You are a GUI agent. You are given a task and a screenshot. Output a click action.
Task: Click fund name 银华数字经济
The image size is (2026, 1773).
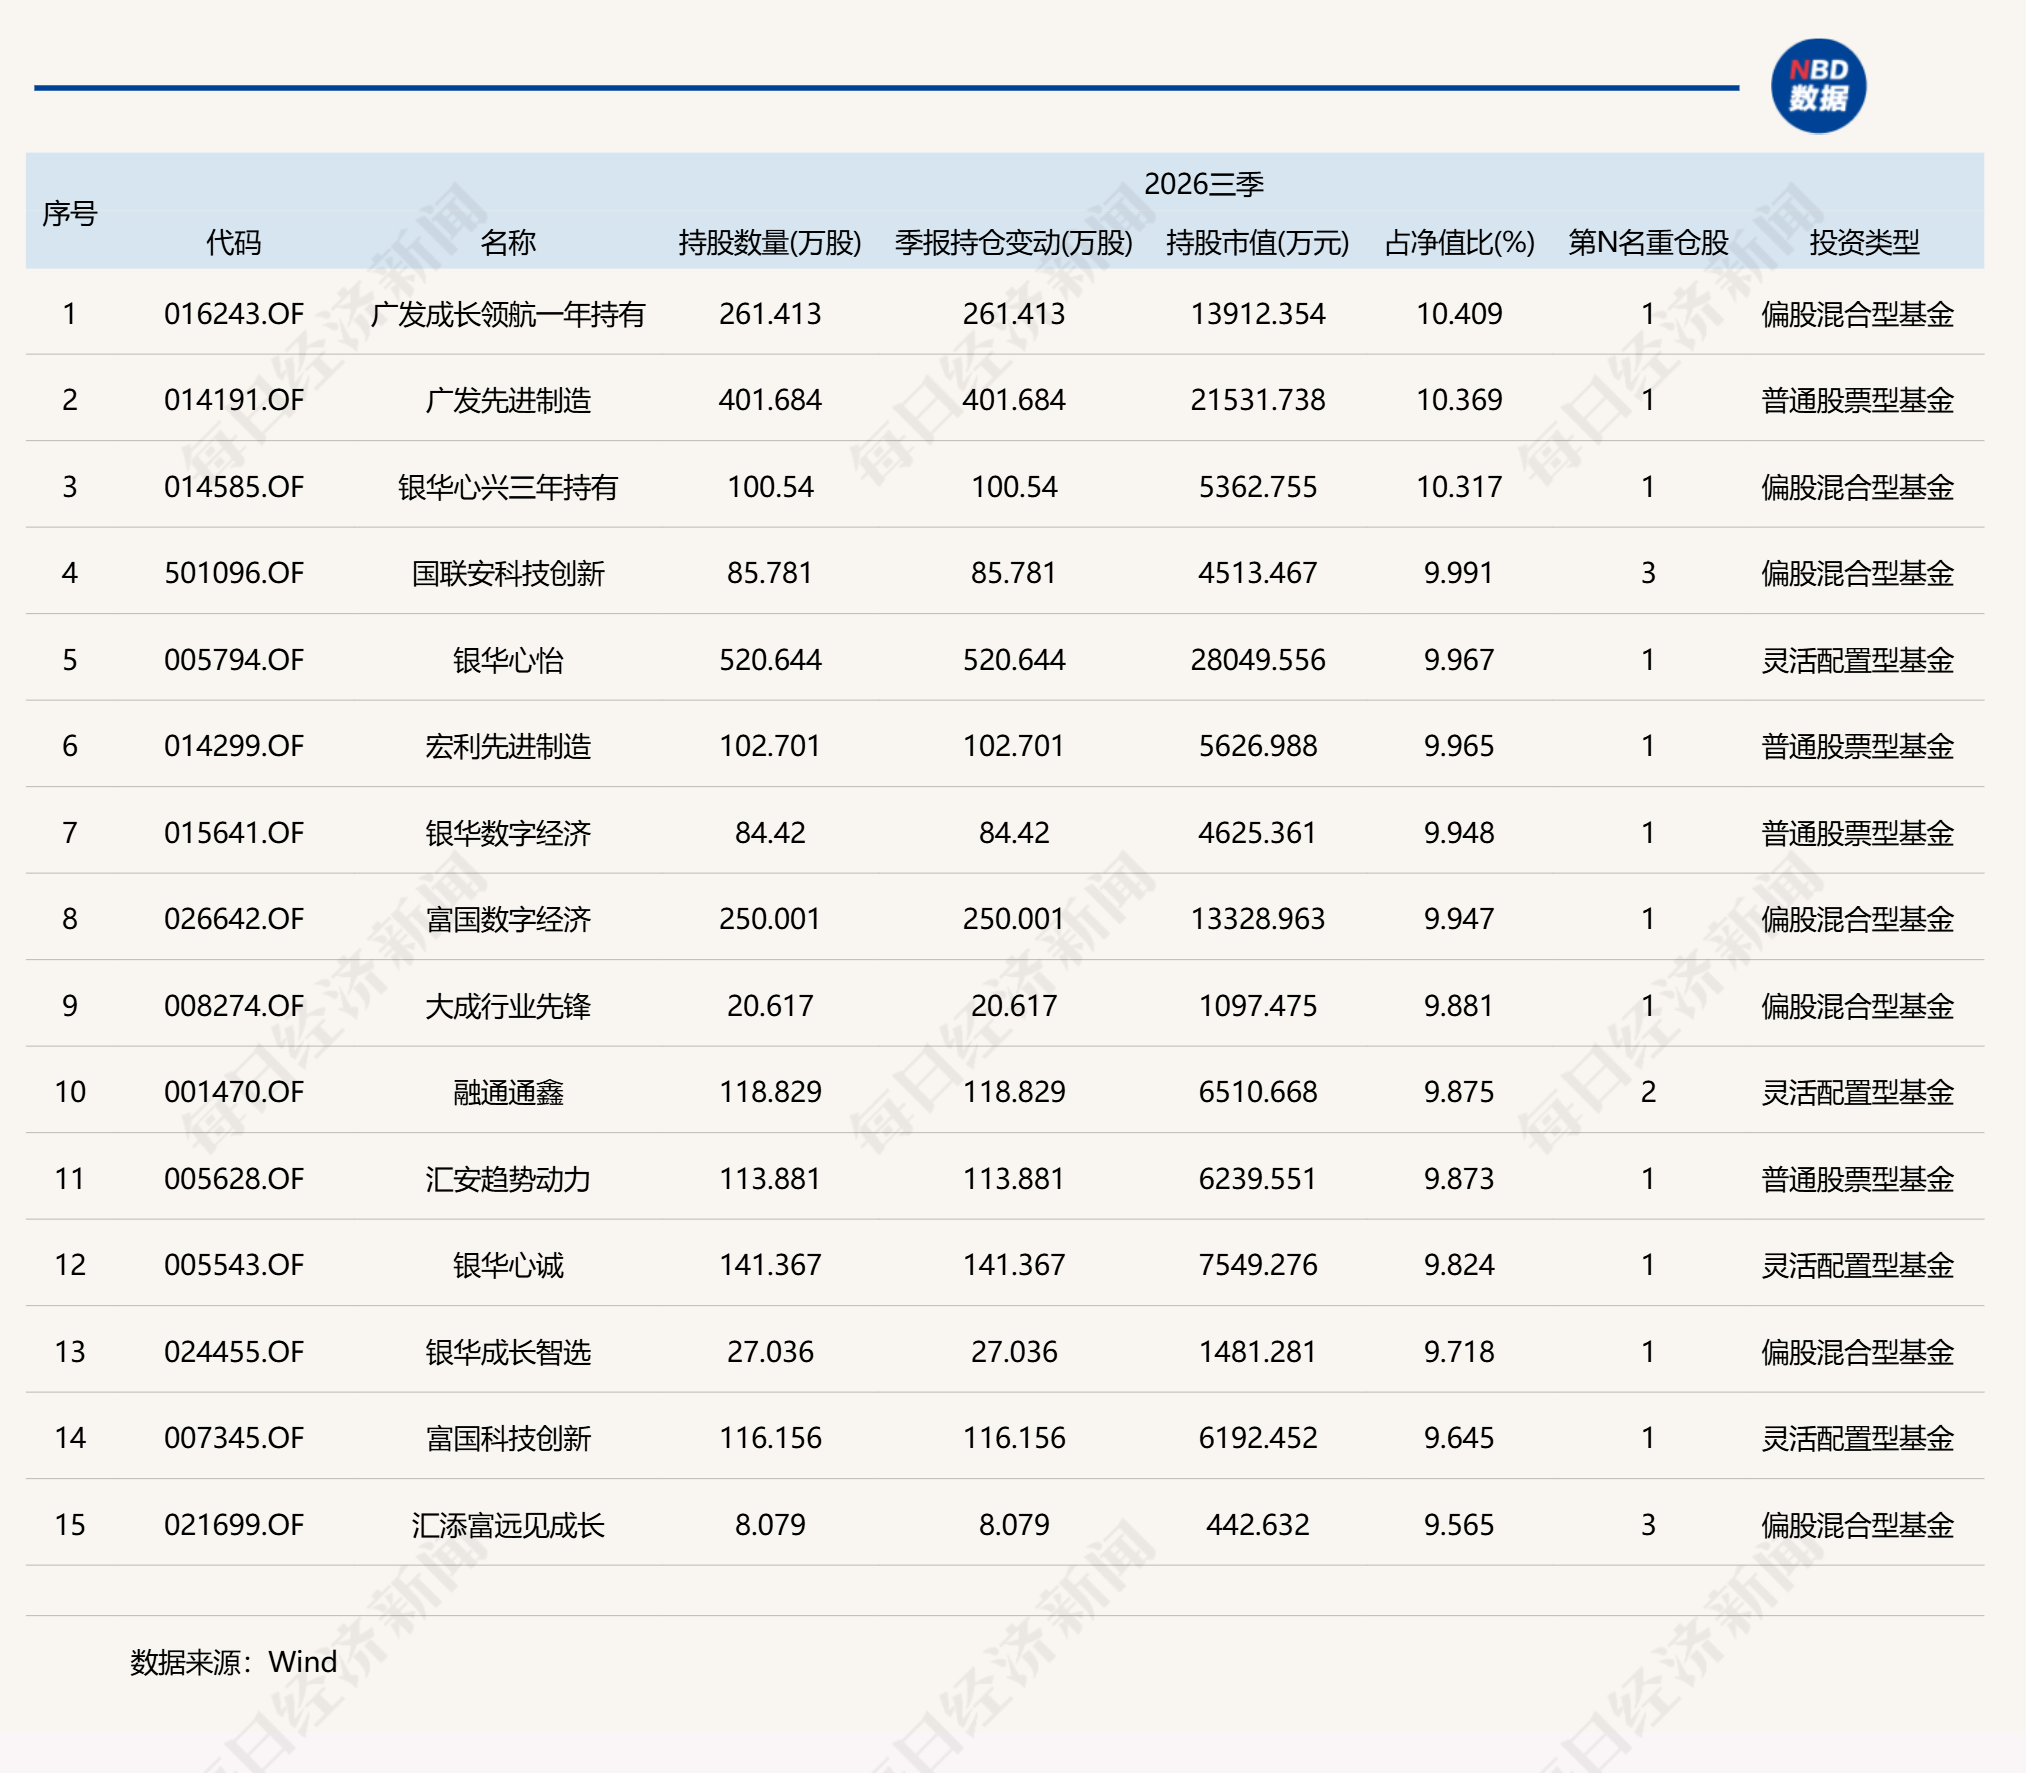[508, 834]
